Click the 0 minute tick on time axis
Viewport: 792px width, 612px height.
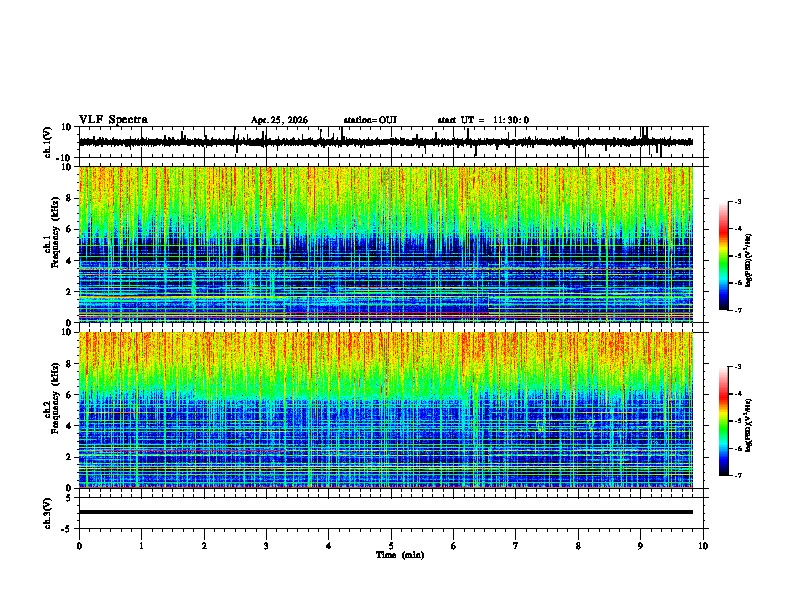pos(79,546)
